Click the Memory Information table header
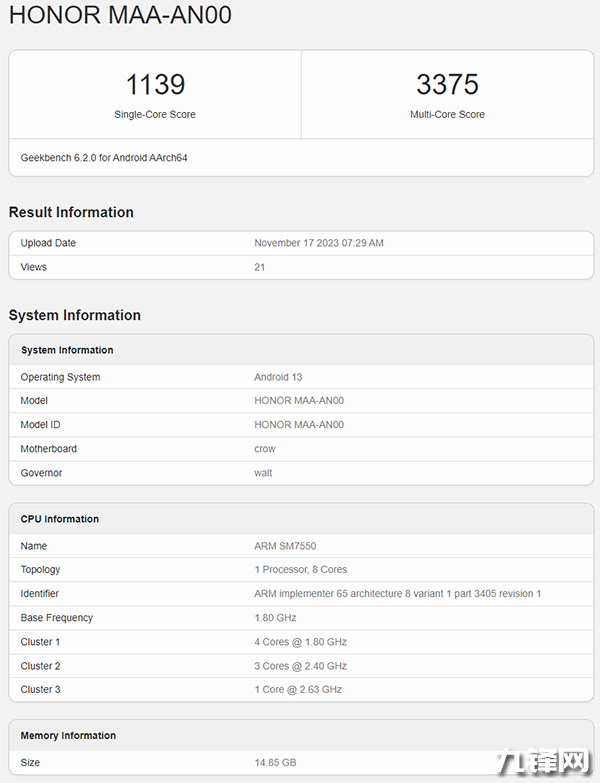 point(68,736)
